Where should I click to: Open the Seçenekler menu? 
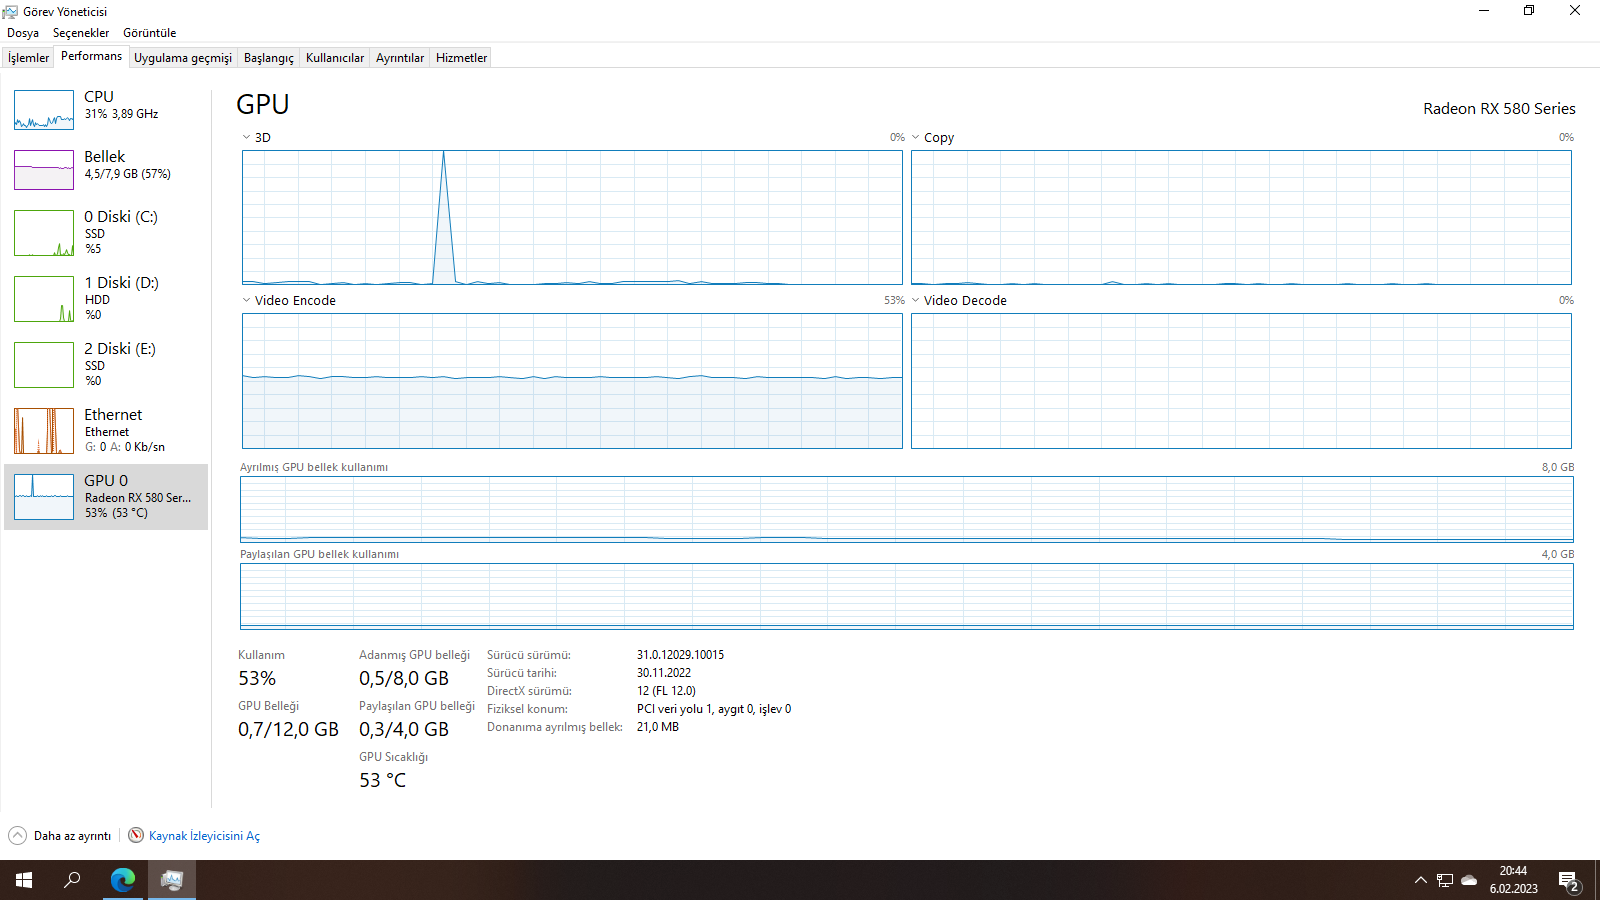point(81,33)
